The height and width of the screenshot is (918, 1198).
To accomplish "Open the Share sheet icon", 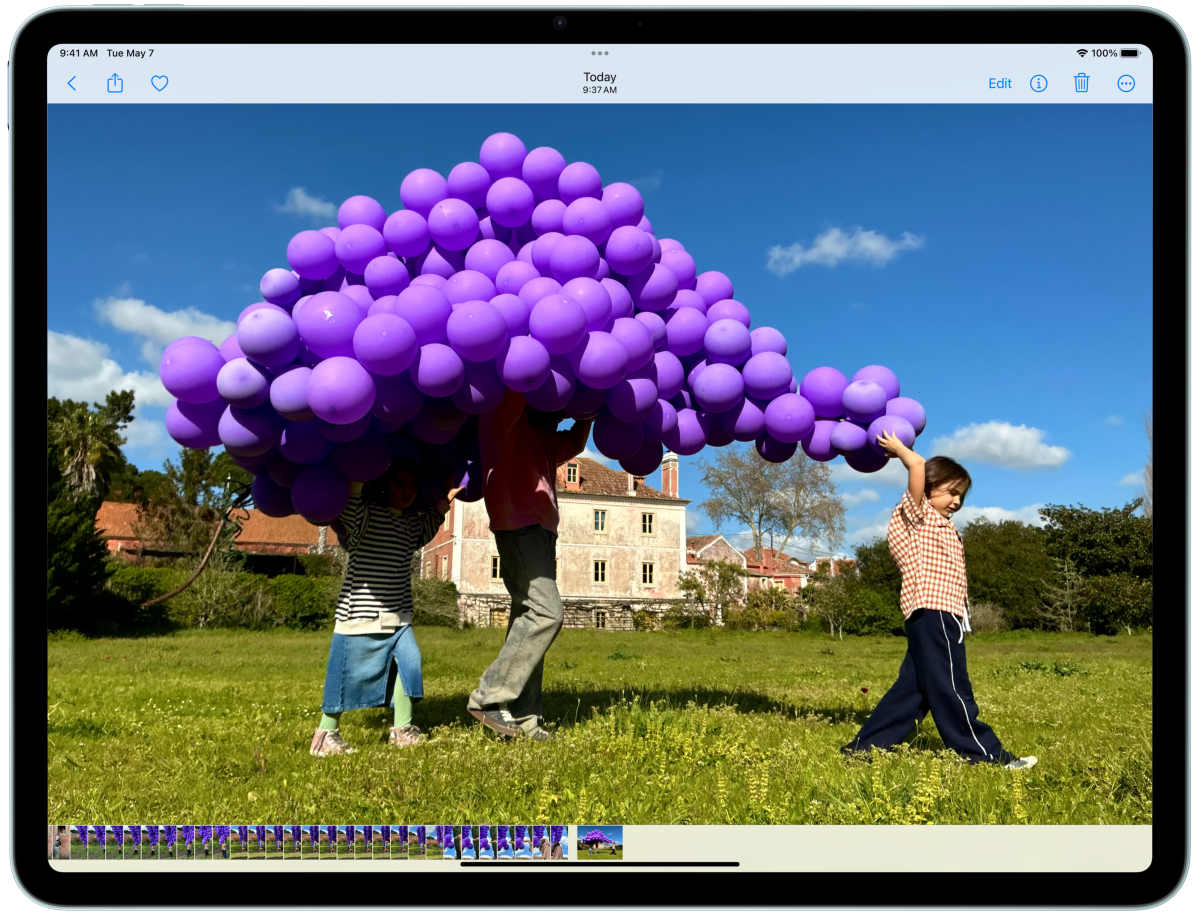I will pyautogui.click(x=115, y=82).
